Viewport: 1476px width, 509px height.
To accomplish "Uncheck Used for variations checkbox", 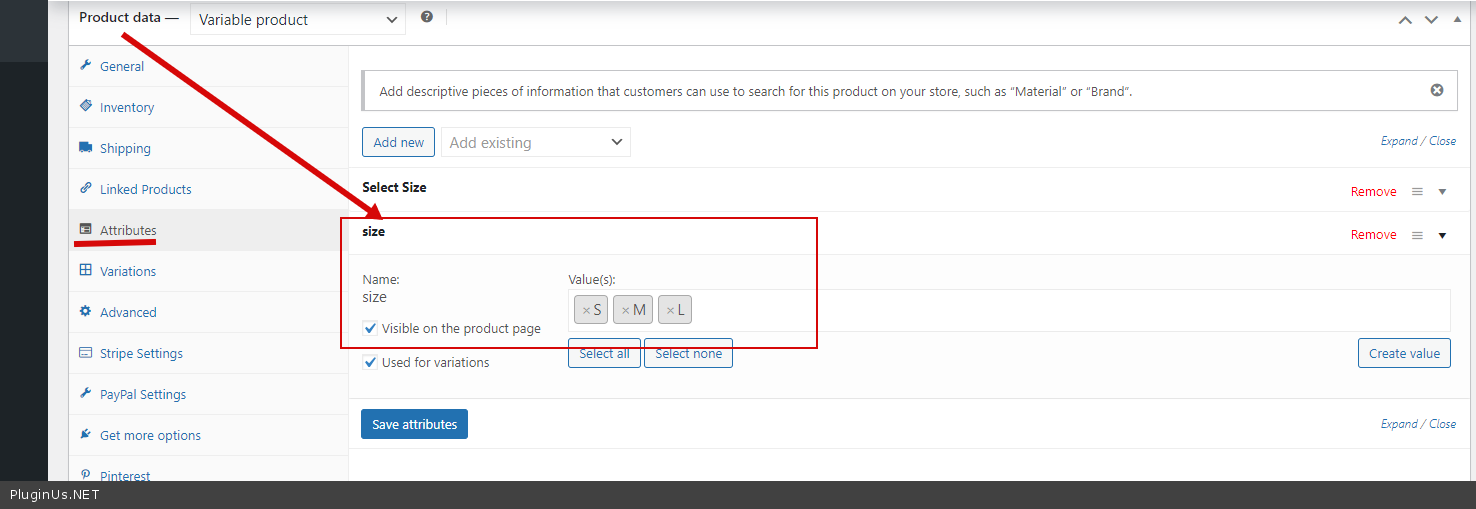I will point(371,362).
